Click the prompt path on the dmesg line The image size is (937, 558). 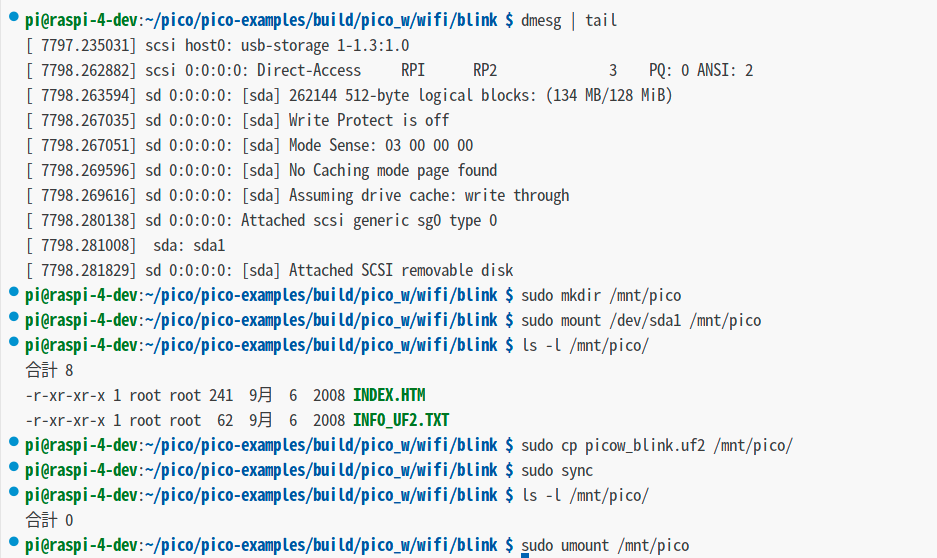tap(321, 21)
